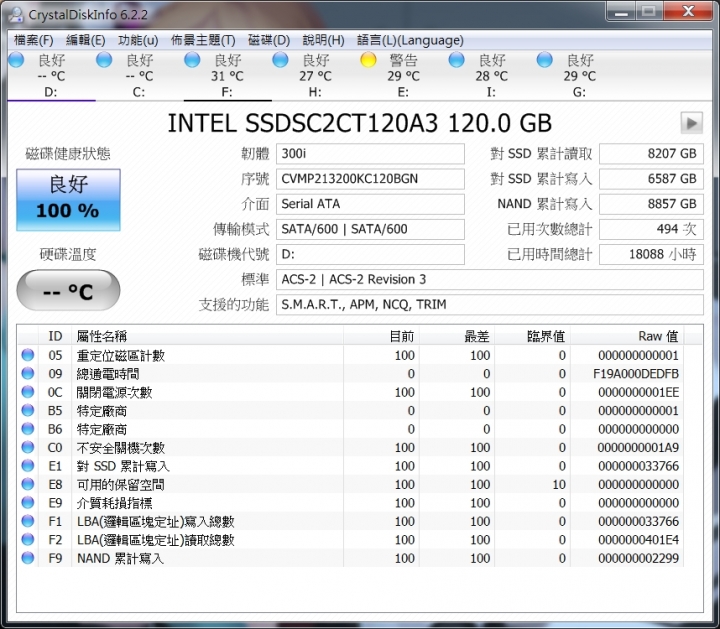Viewport: 720px width, 629px height.
Task: Click raw value 0000000401E4
Action: (638, 539)
